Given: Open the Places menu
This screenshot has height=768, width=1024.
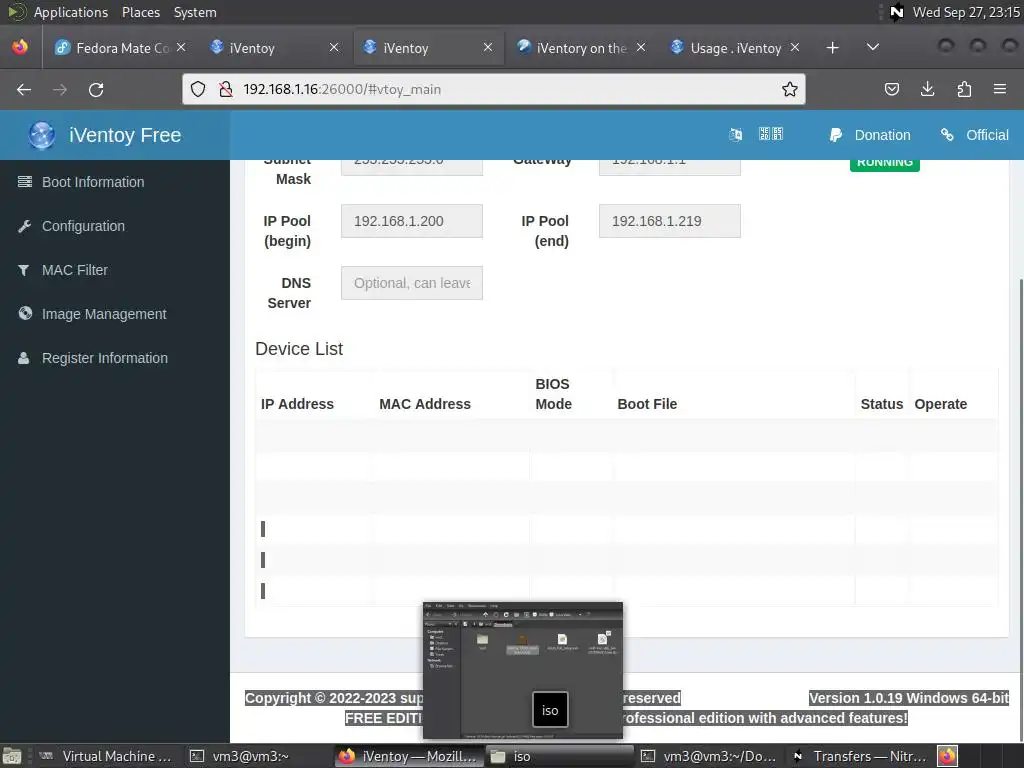Looking at the screenshot, I should (x=140, y=12).
